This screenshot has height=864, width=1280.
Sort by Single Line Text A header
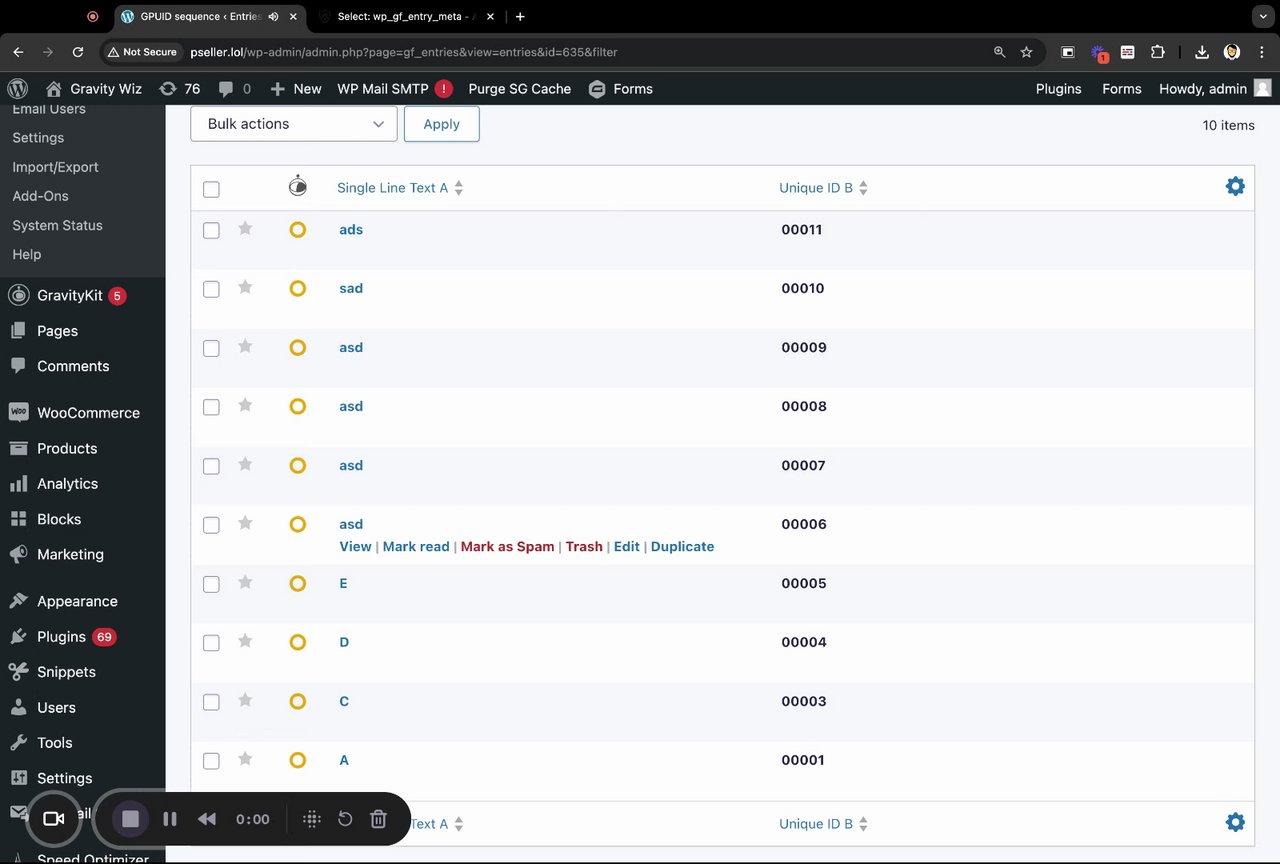tap(400, 188)
